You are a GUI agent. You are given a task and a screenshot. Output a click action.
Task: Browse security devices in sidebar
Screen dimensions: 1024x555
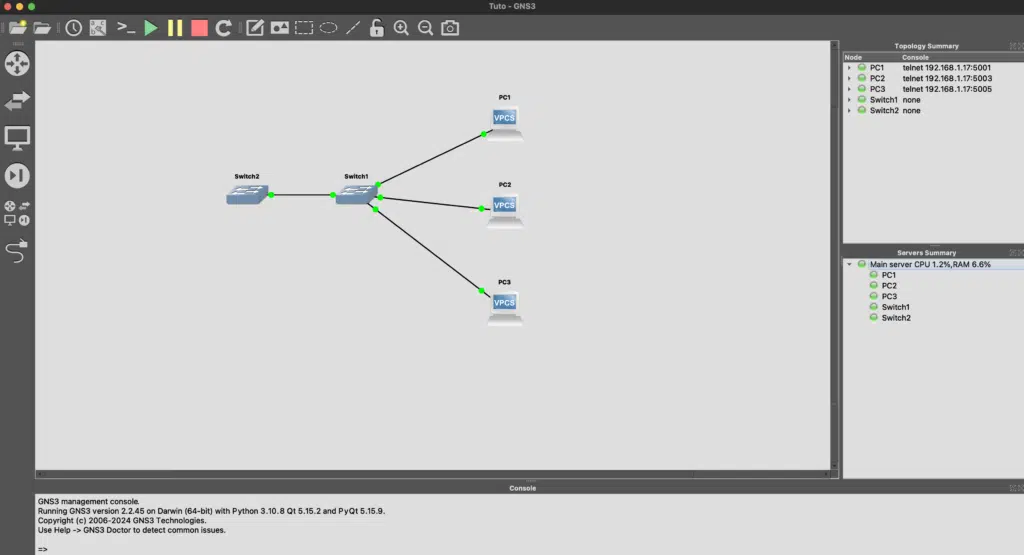pos(17,176)
